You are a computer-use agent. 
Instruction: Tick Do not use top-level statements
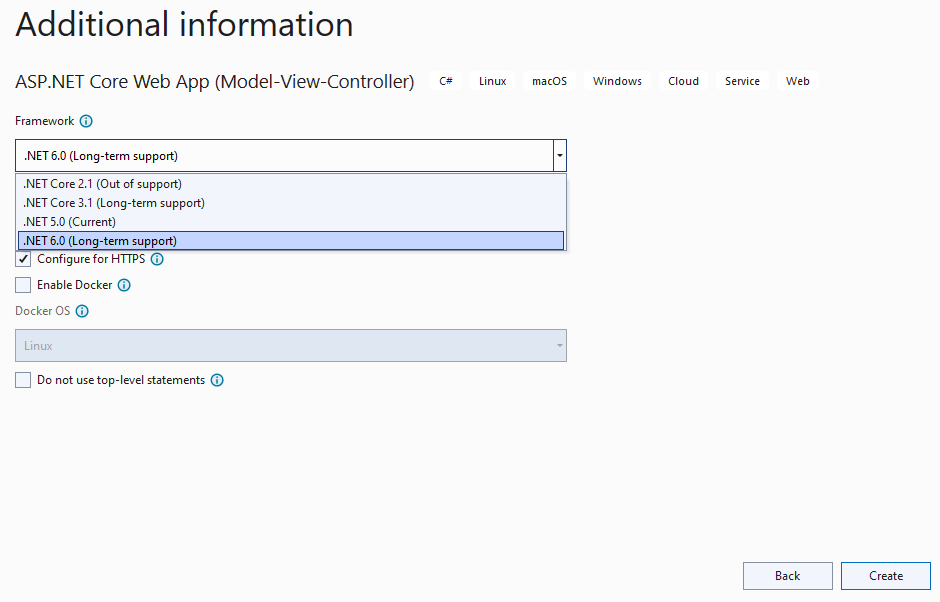pyautogui.click(x=23, y=380)
